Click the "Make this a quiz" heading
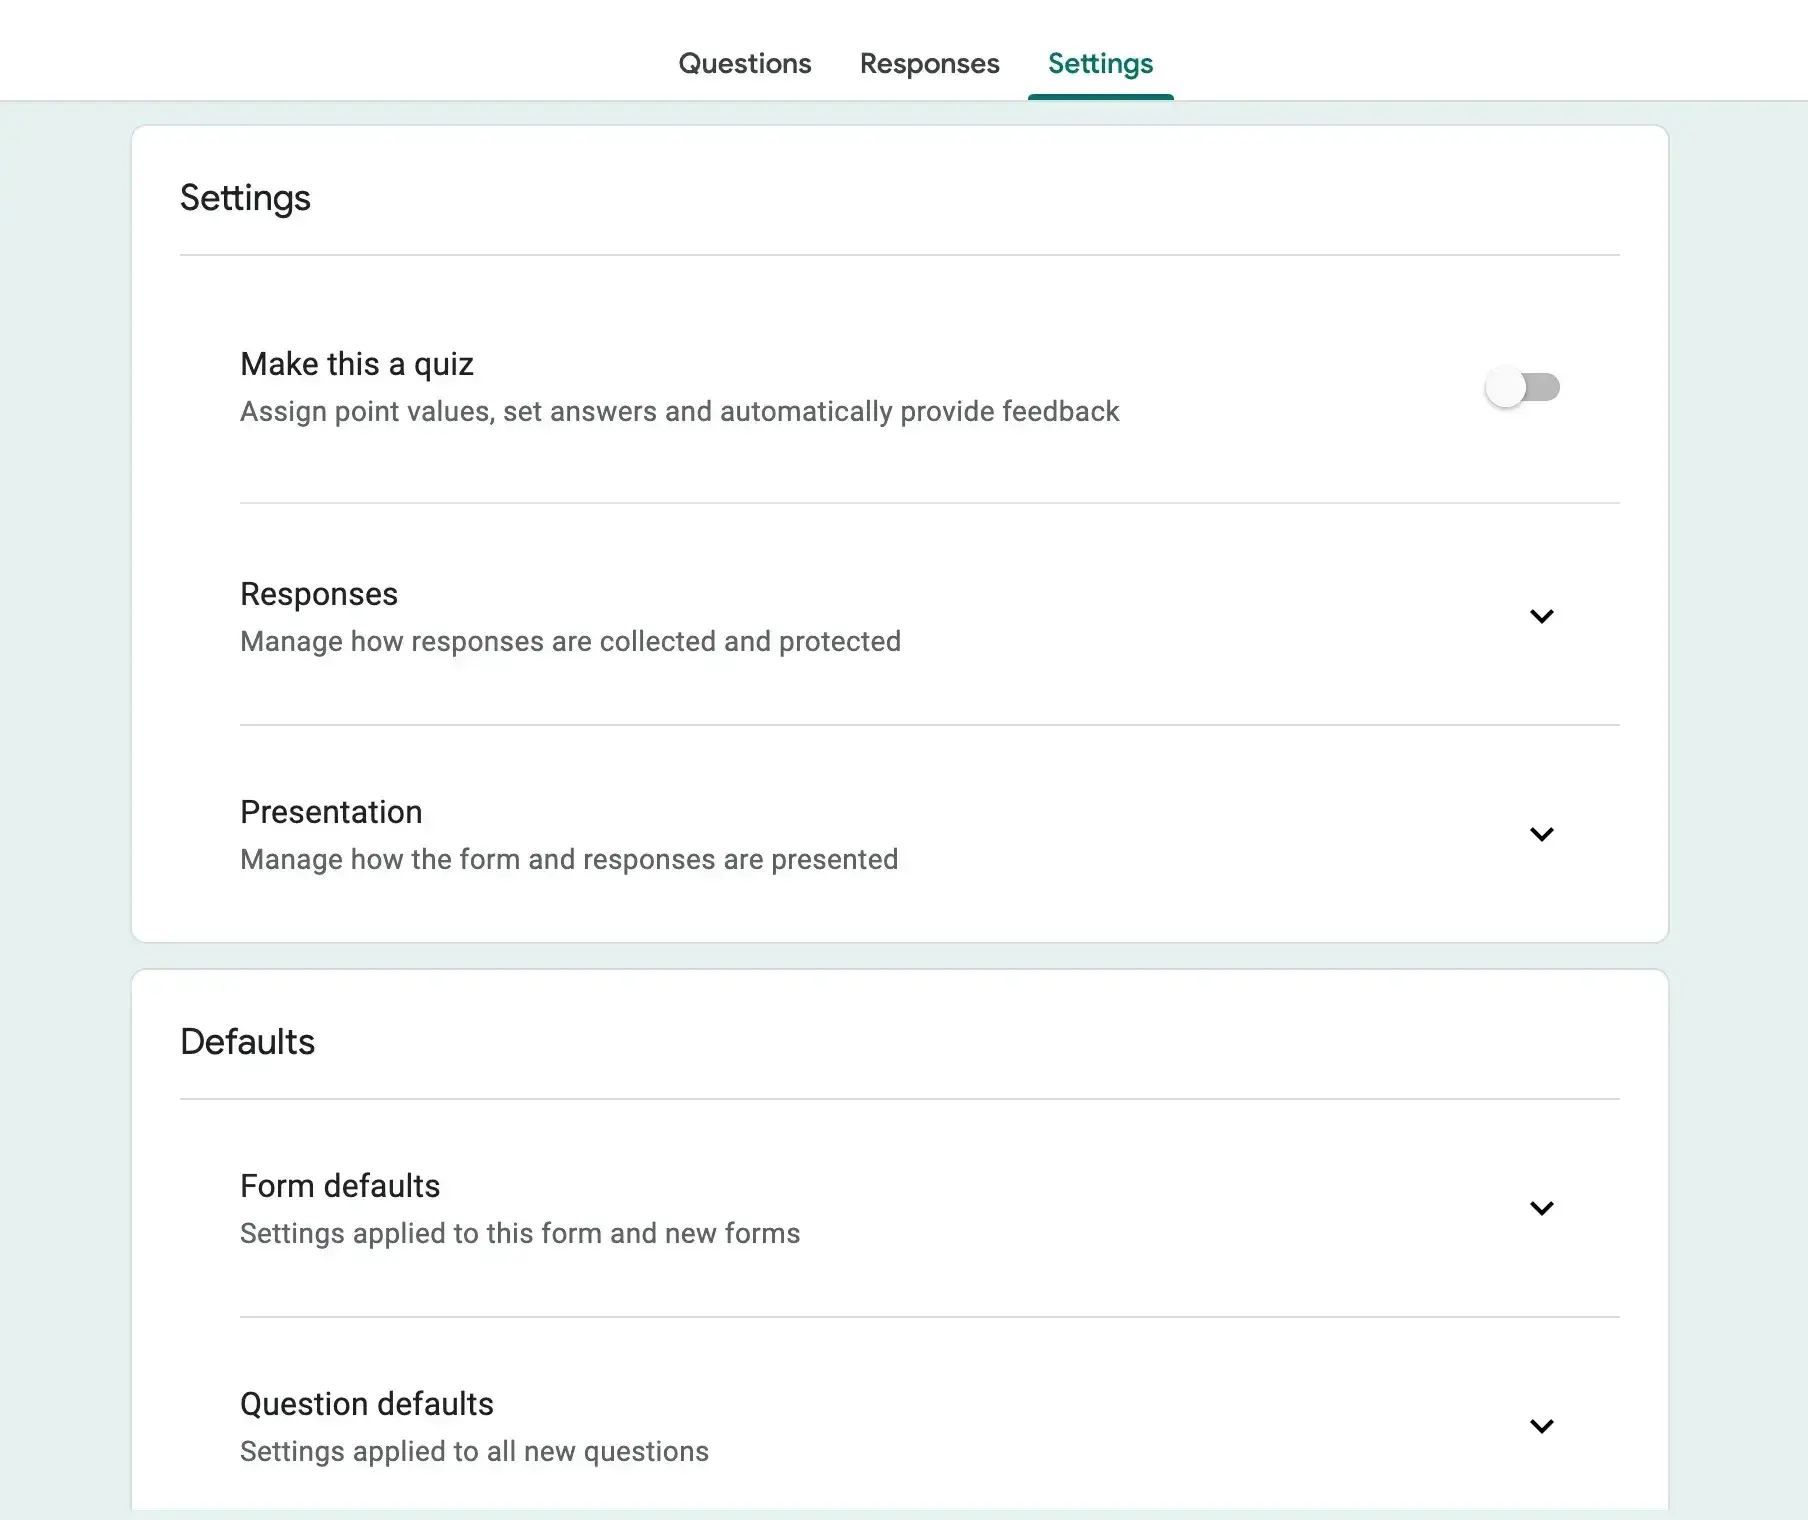The image size is (1808, 1520). pyautogui.click(x=356, y=363)
